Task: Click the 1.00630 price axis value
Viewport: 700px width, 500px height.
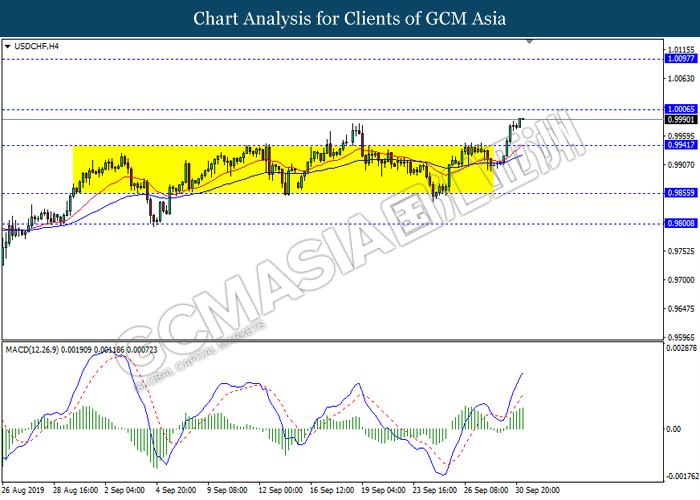Action: (x=681, y=79)
